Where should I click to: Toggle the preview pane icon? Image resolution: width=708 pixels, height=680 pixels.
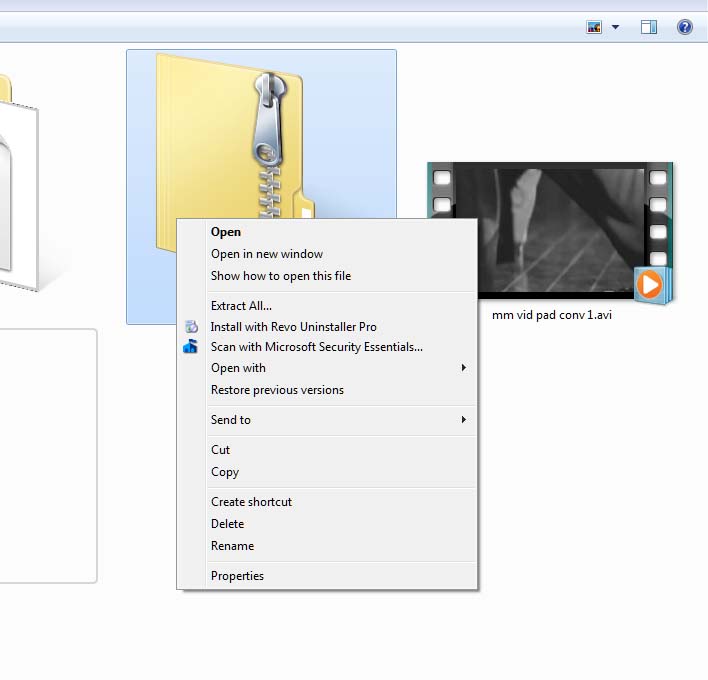coord(649,27)
